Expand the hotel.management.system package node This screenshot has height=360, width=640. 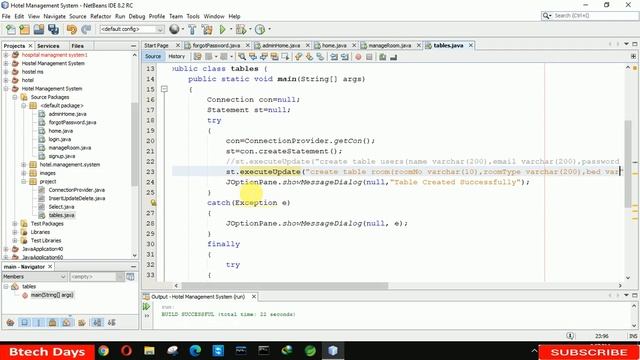point(24,164)
